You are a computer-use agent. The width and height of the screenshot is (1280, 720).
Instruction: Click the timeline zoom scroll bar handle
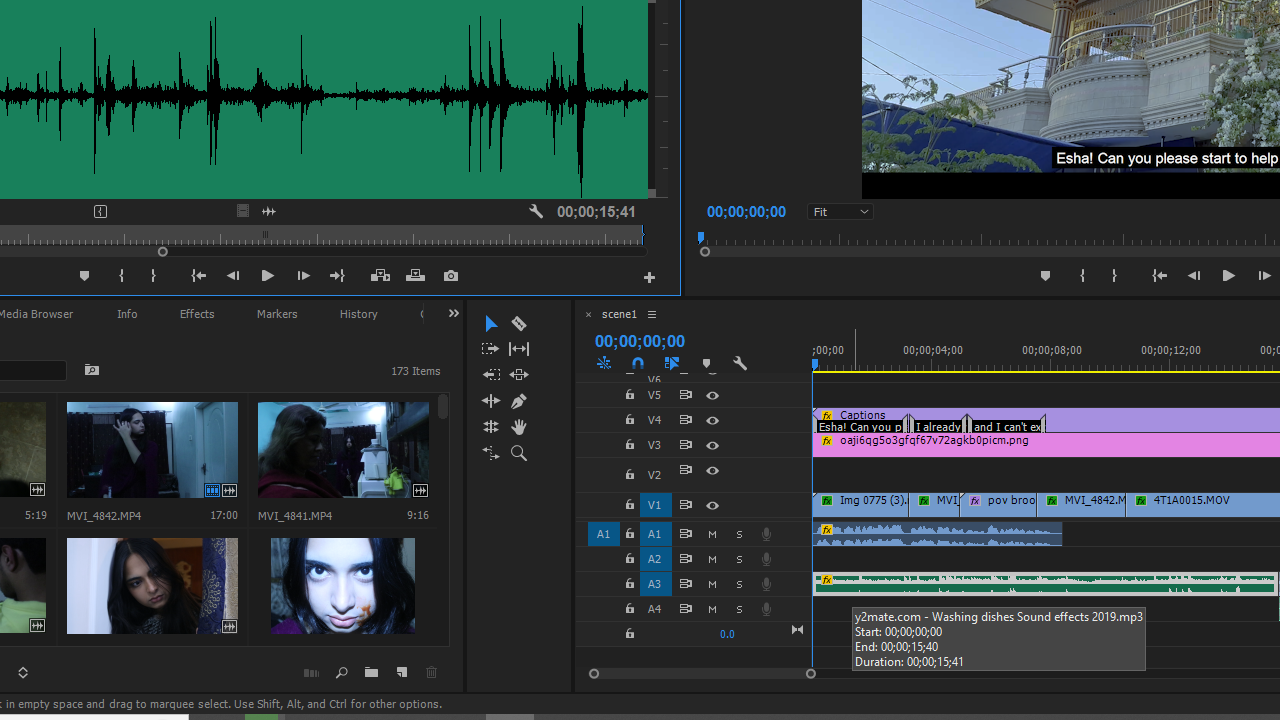(x=702, y=674)
